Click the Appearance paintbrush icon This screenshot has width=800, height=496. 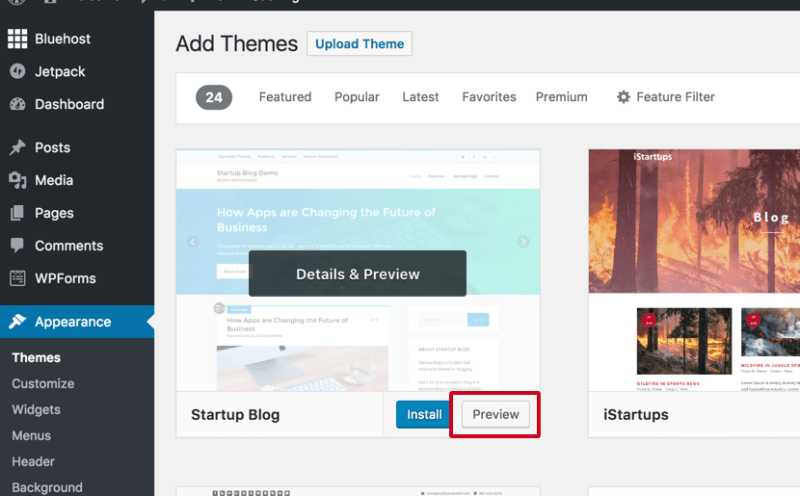(17, 321)
